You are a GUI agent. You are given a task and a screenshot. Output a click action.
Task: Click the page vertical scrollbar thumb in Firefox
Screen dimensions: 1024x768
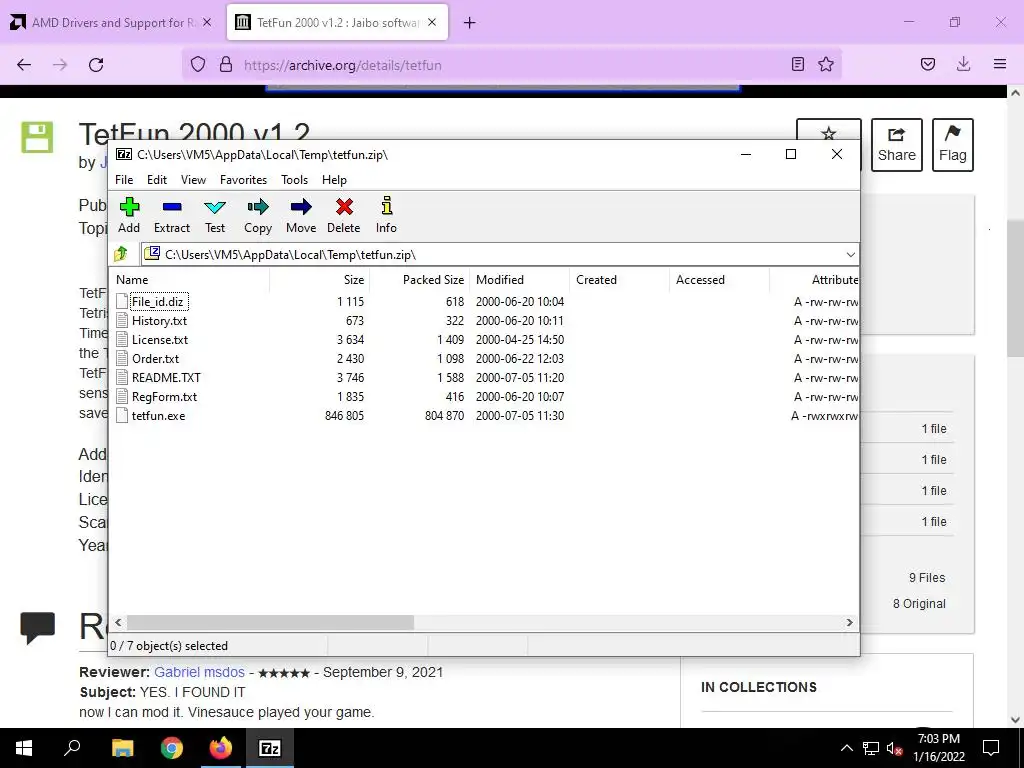pyautogui.click(x=1015, y=287)
